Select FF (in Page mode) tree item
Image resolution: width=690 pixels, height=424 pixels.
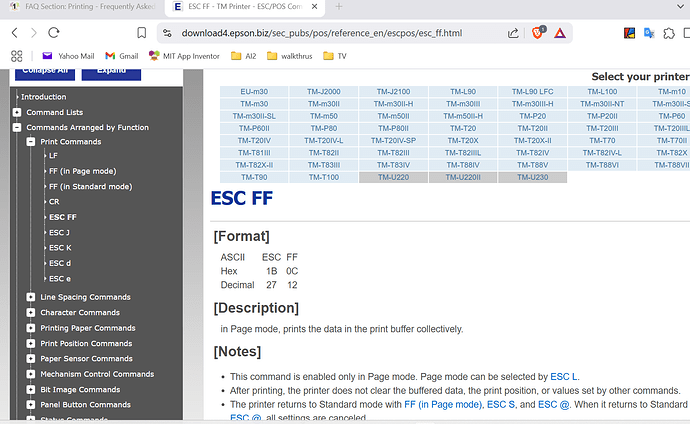tap(83, 171)
